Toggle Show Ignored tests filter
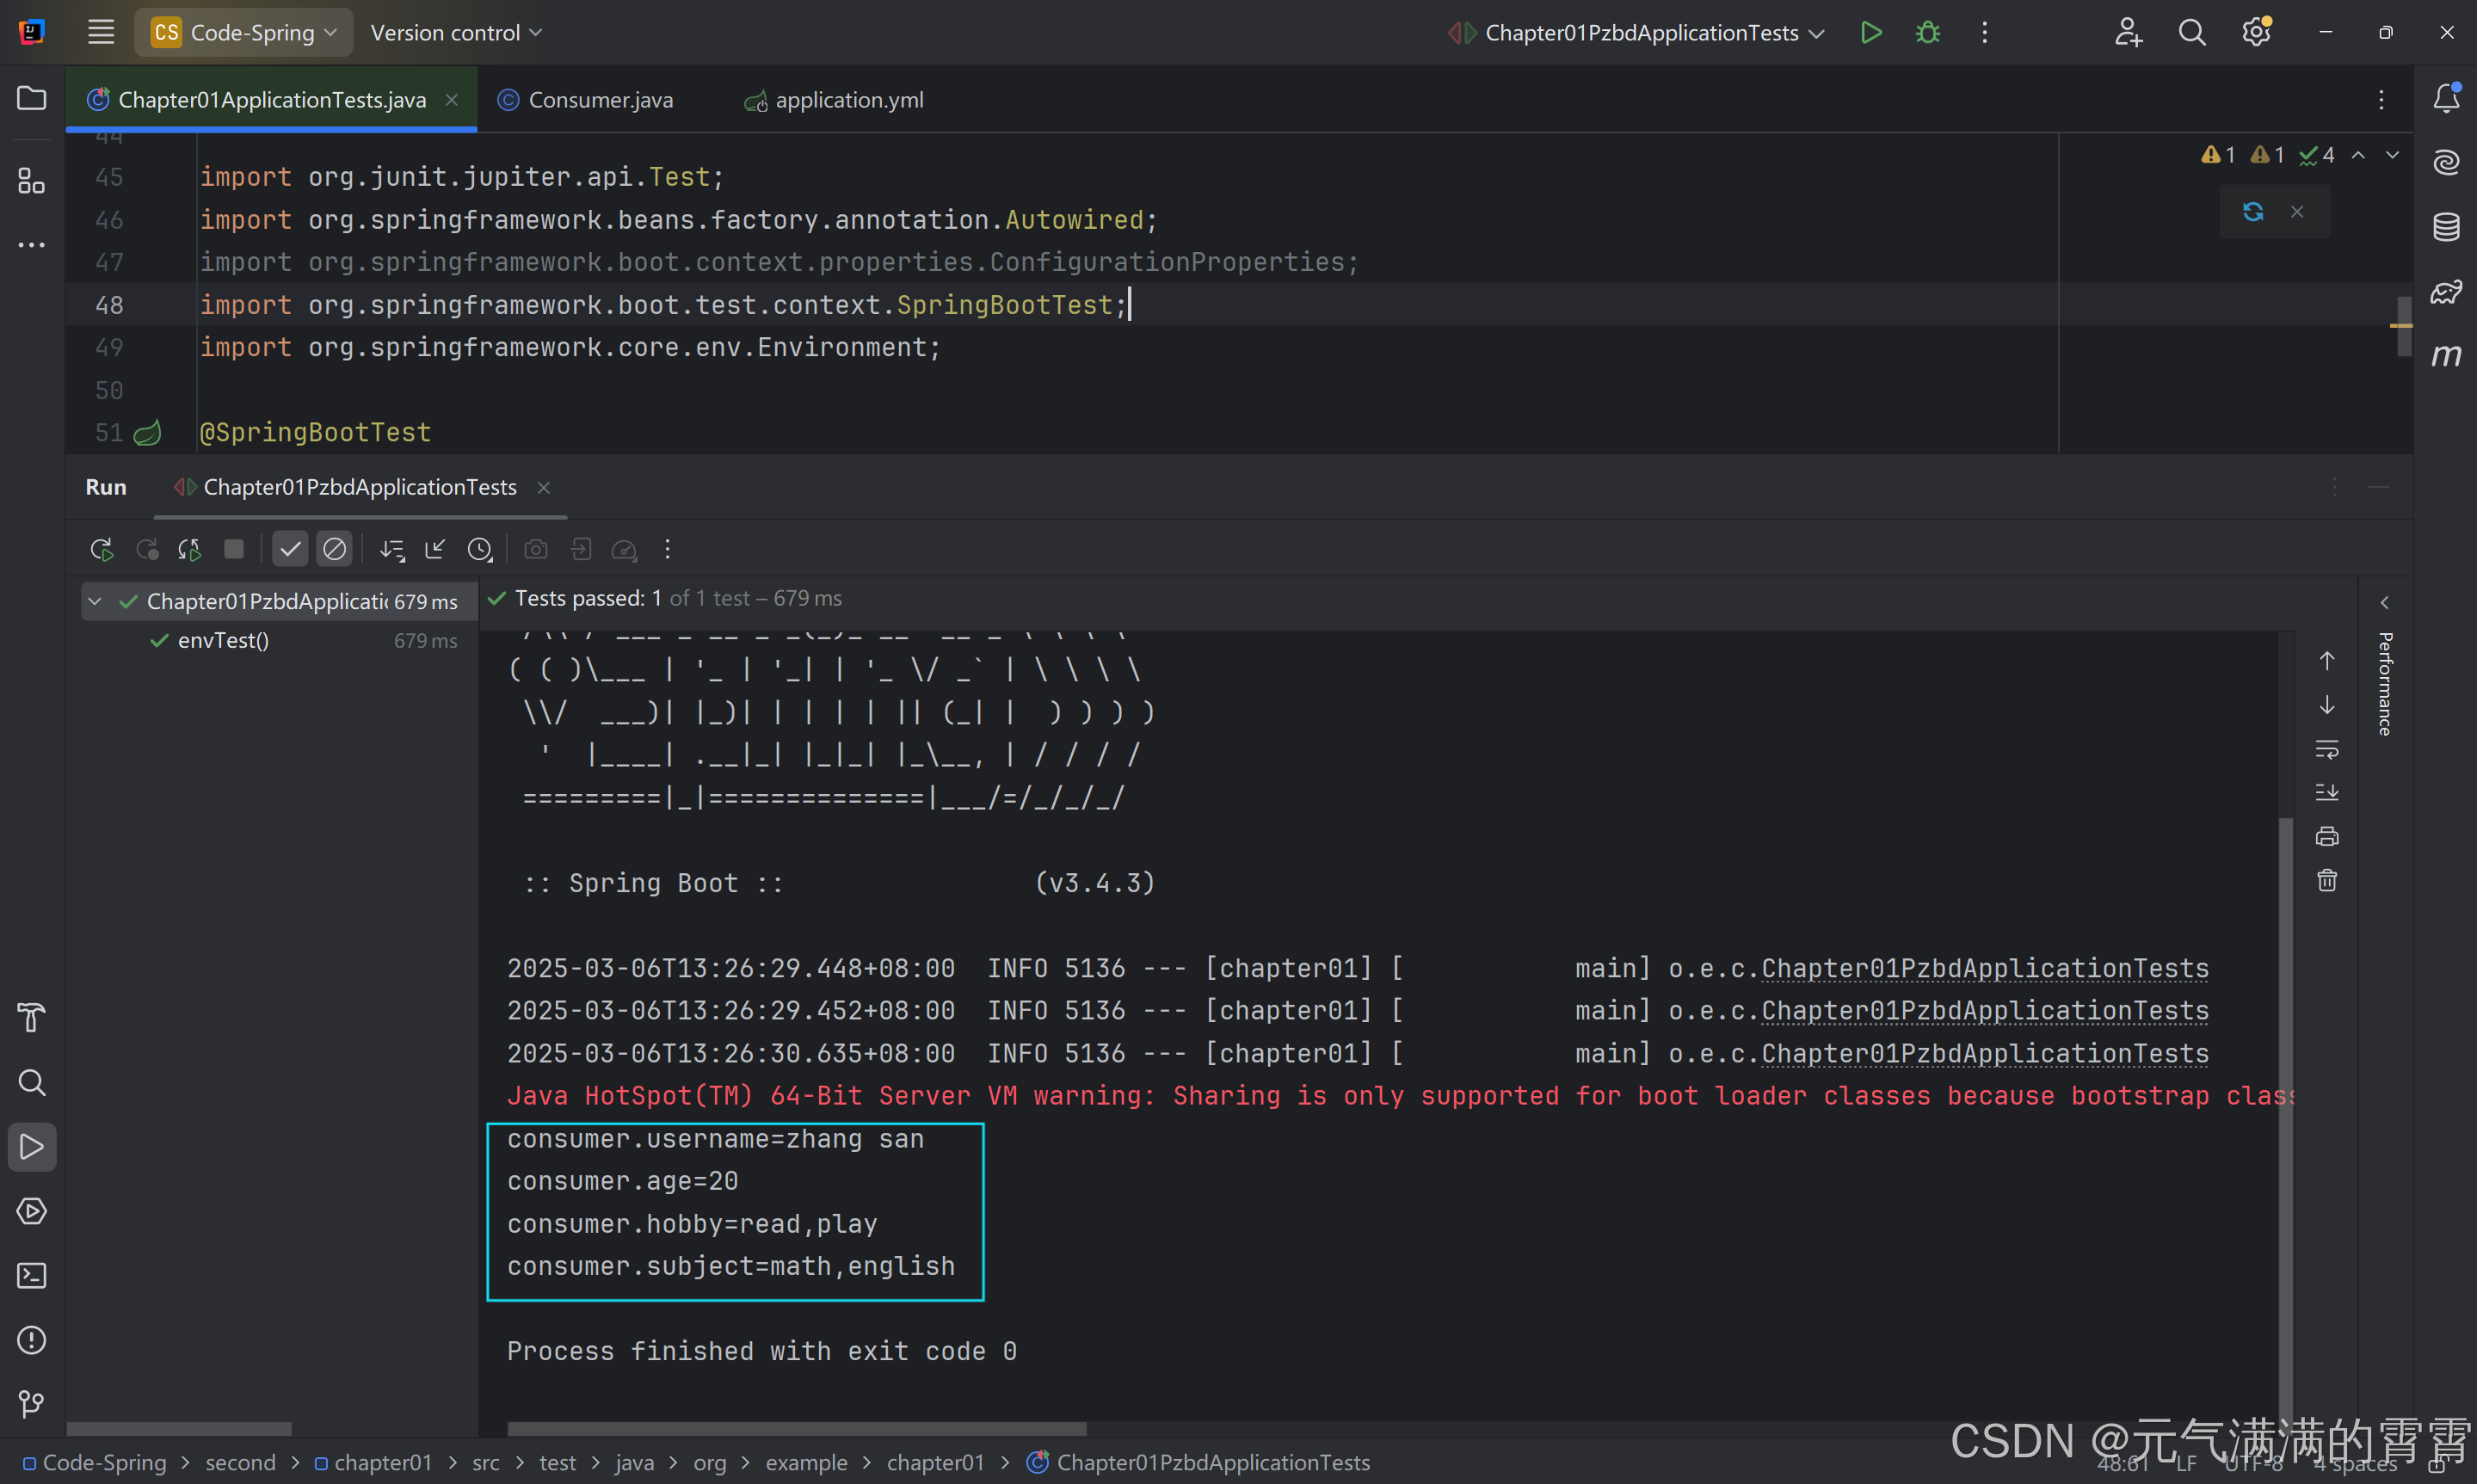The image size is (2477, 1484). (x=334, y=549)
